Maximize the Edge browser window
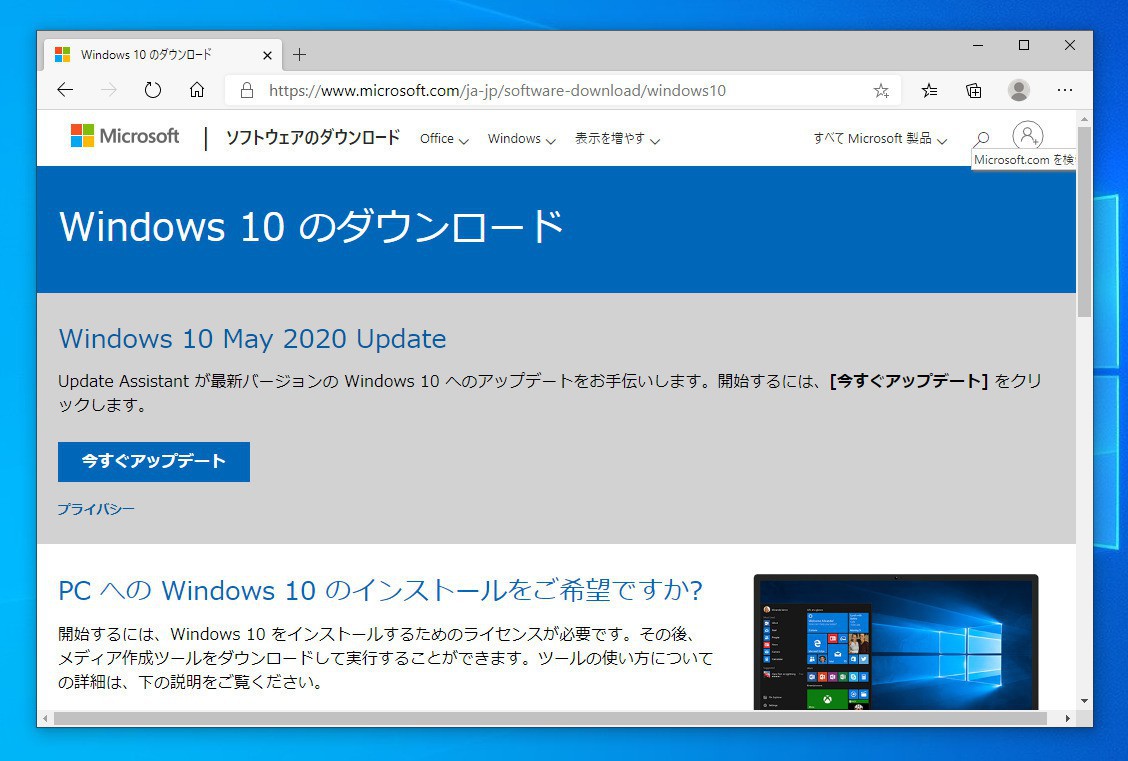Viewport: 1128px width, 761px height. [1024, 45]
